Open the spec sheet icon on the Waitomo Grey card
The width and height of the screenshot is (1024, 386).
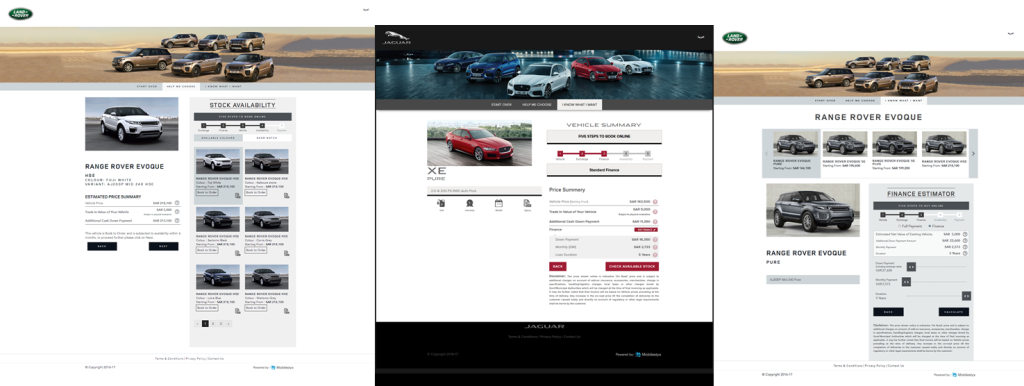click(x=287, y=310)
